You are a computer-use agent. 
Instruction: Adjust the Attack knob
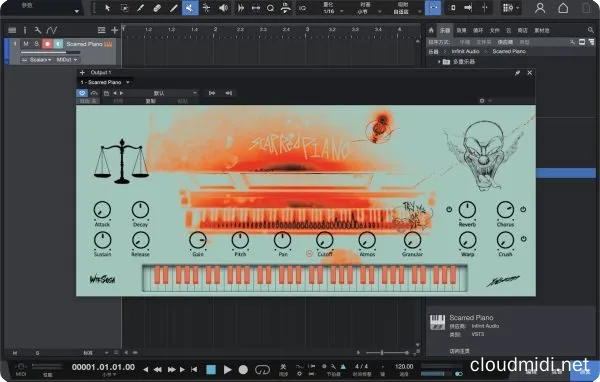pos(102,210)
